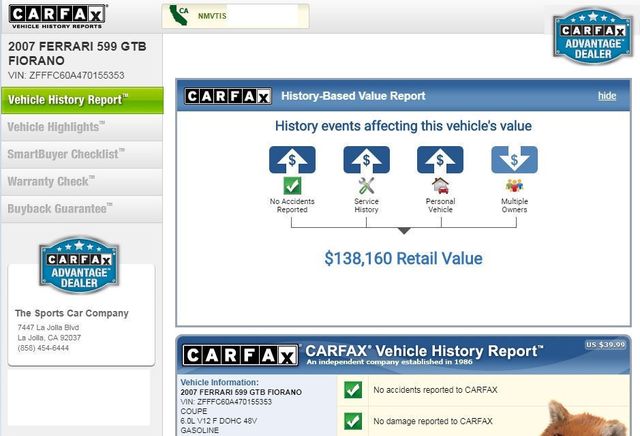Viewport: 640px width, 436px height.
Task: Click the Multiple Owners people icon
Action: pos(514,185)
